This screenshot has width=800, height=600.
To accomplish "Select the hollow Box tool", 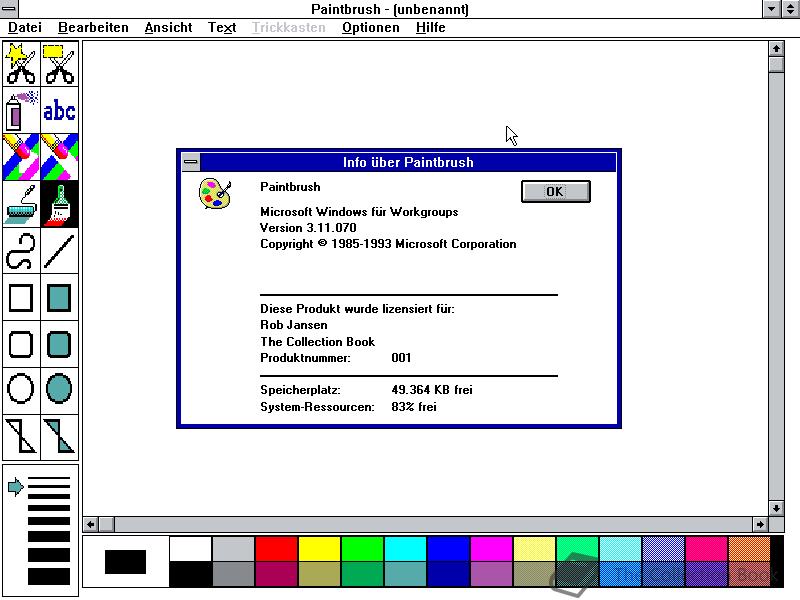I will [21, 297].
